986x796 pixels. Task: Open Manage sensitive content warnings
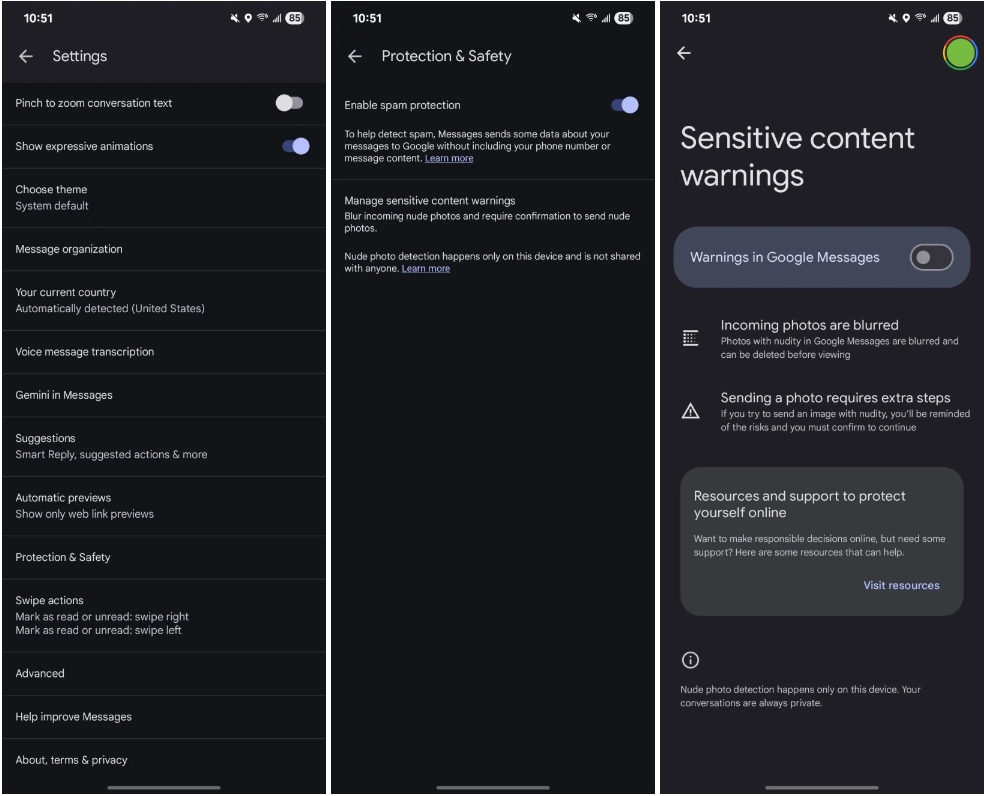click(x=493, y=214)
